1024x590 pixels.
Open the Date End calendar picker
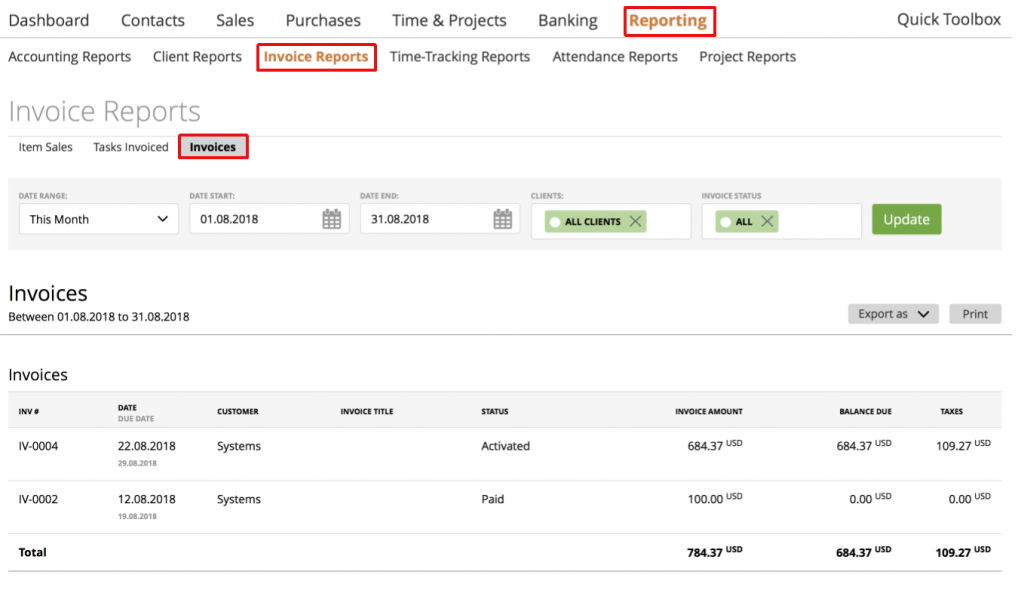pyautogui.click(x=504, y=219)
